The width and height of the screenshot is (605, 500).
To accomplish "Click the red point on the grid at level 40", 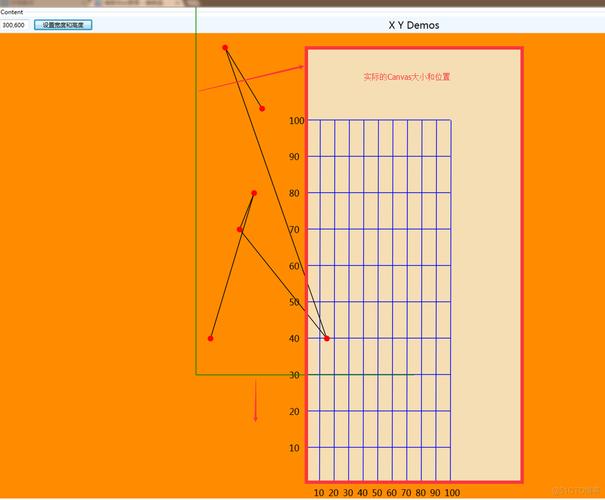I will (x=327, y=338).
